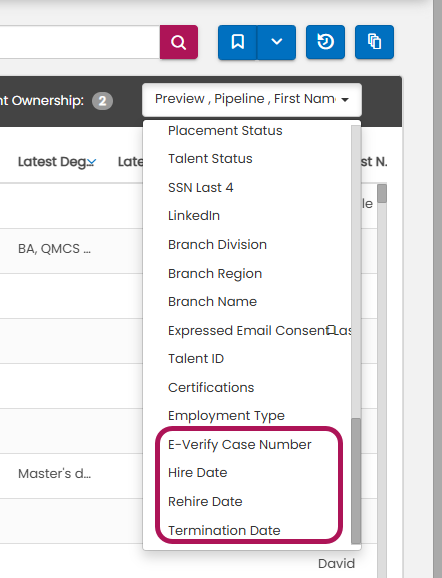Choose Employment Type option
This screenshot has height=578, width=442.
tap(226, 416)
